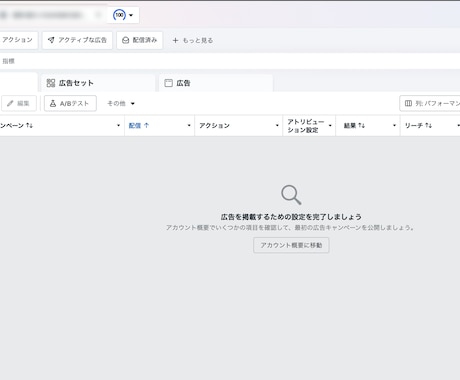Select the アクティブな広告 filter
Screen dimensions: 460x380
pos(77,40)
